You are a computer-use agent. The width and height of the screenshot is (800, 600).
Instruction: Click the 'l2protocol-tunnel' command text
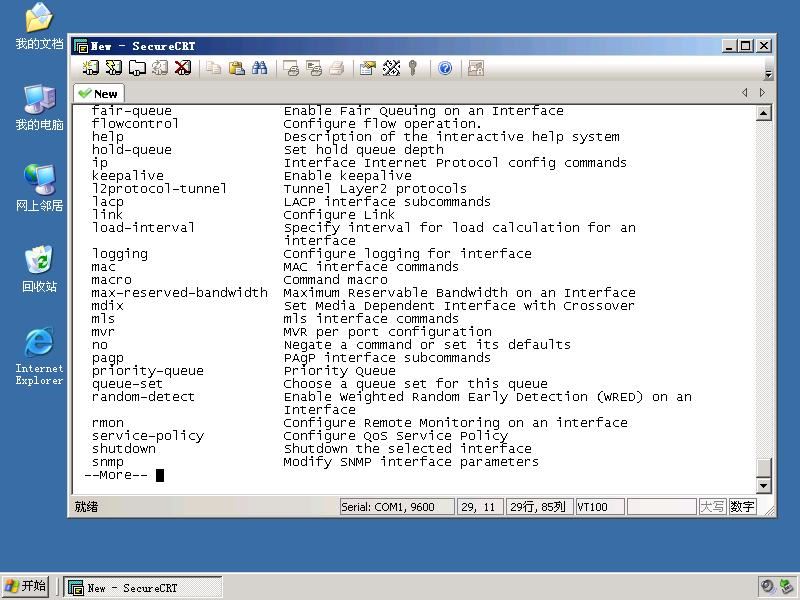point(159,188)
